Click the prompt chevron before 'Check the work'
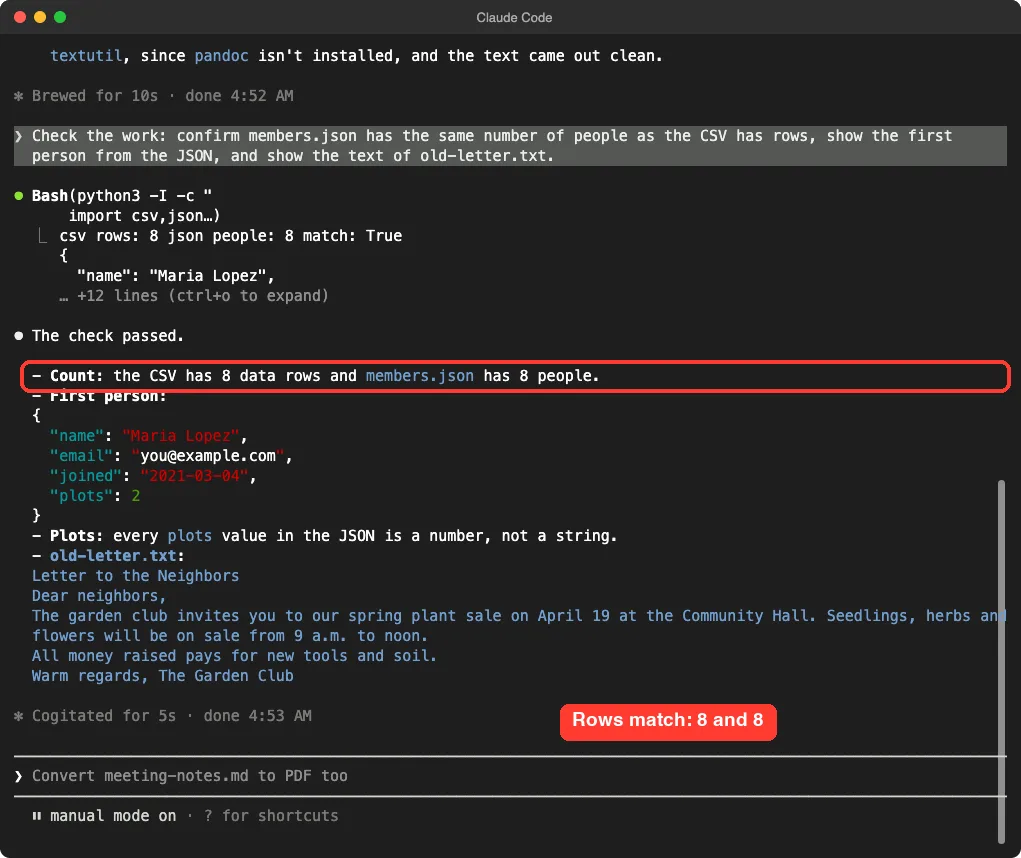The image size is (1021, 858). coord(19,136)
